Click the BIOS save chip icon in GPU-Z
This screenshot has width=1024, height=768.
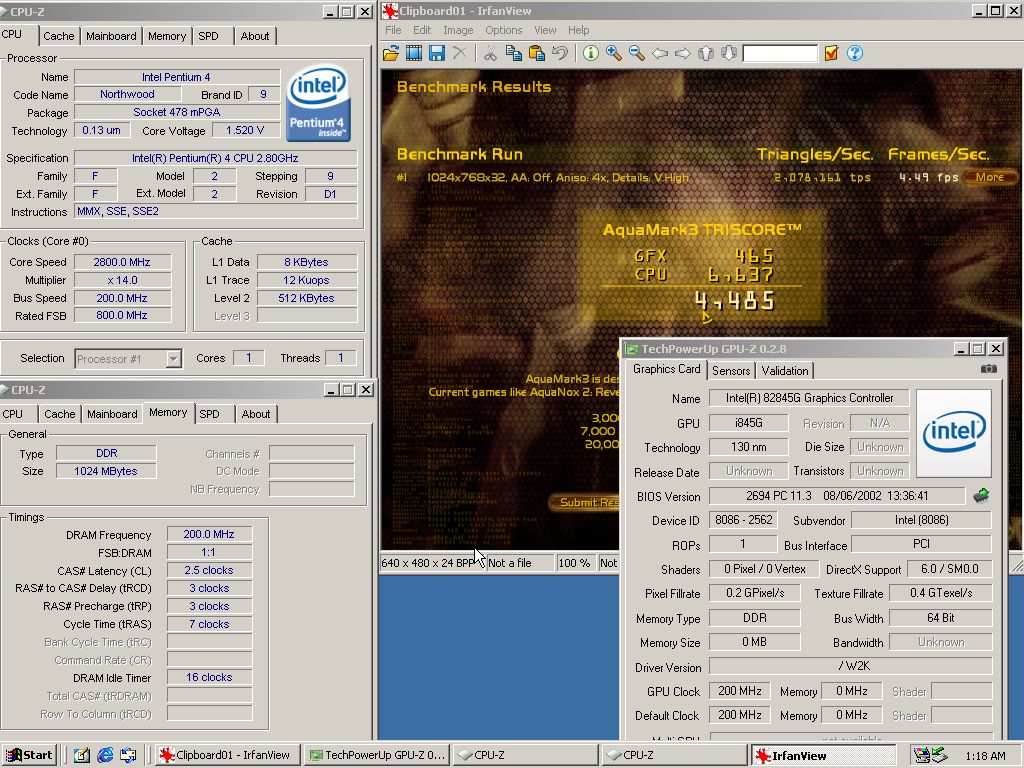(x=981, y=496)
